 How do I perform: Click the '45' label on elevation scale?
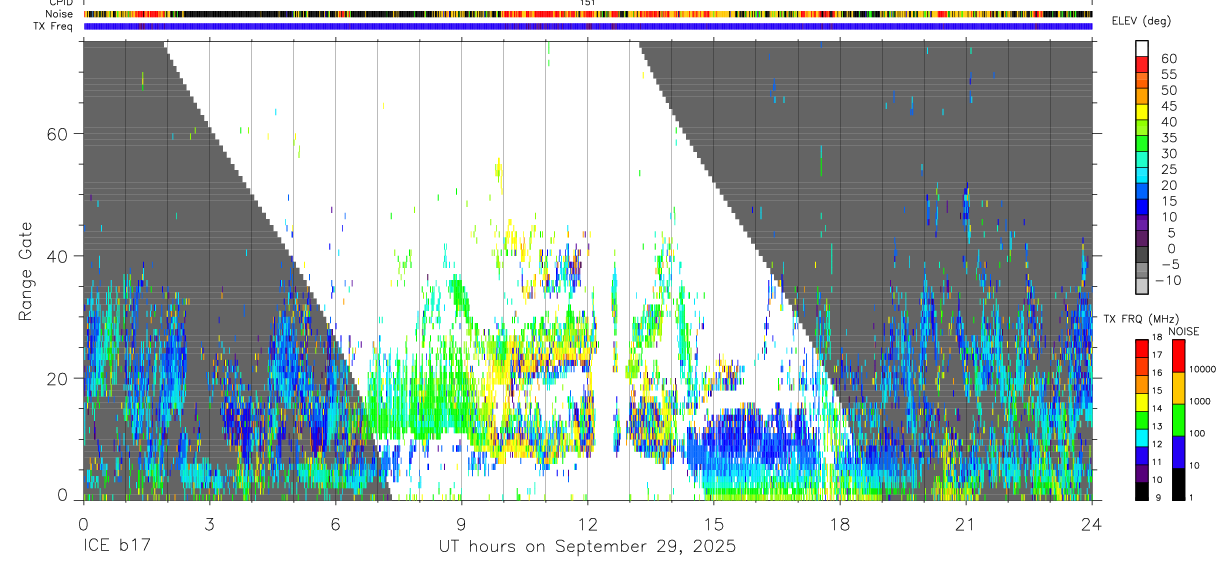coord(1168,106)
